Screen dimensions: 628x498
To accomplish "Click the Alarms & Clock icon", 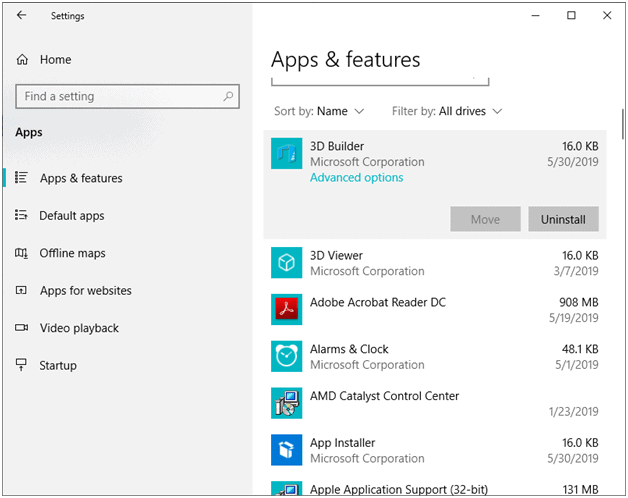I will coord(286,356).
